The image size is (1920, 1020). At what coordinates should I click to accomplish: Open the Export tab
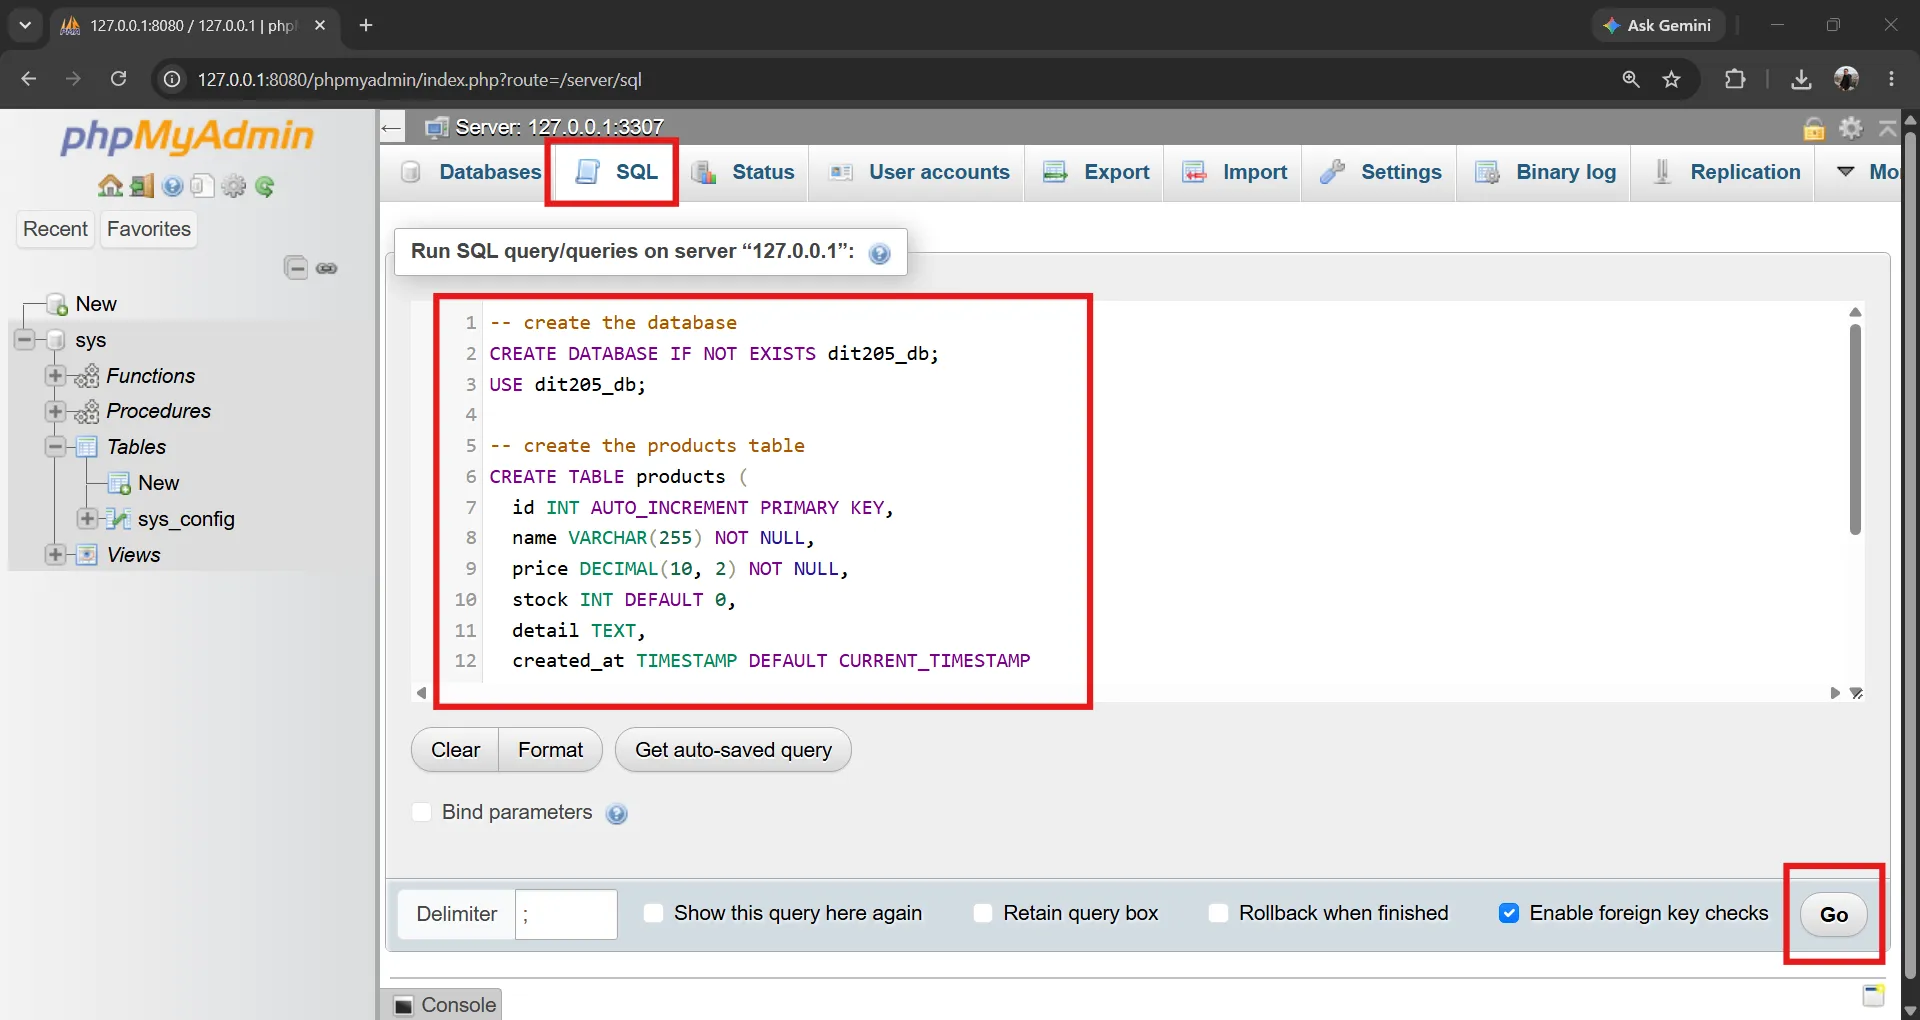1096,172
